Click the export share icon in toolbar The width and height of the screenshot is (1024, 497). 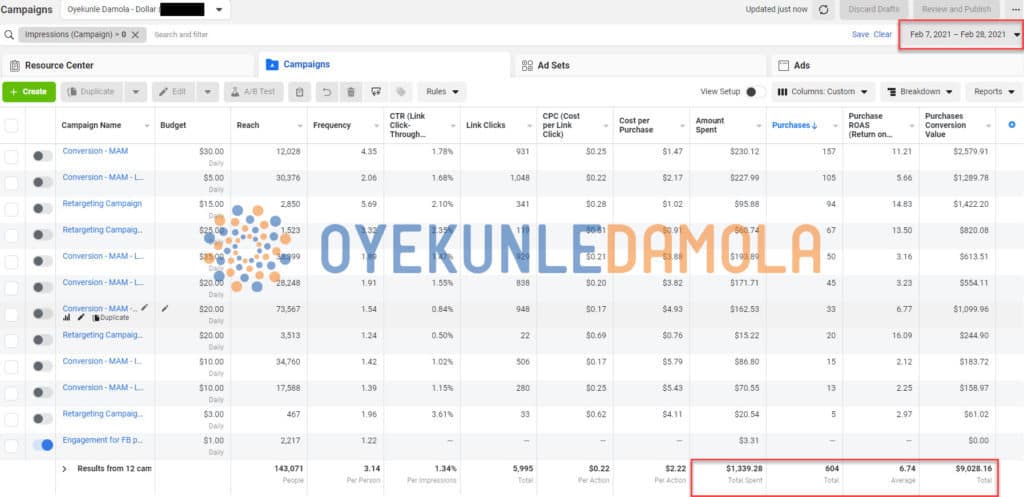376,92
